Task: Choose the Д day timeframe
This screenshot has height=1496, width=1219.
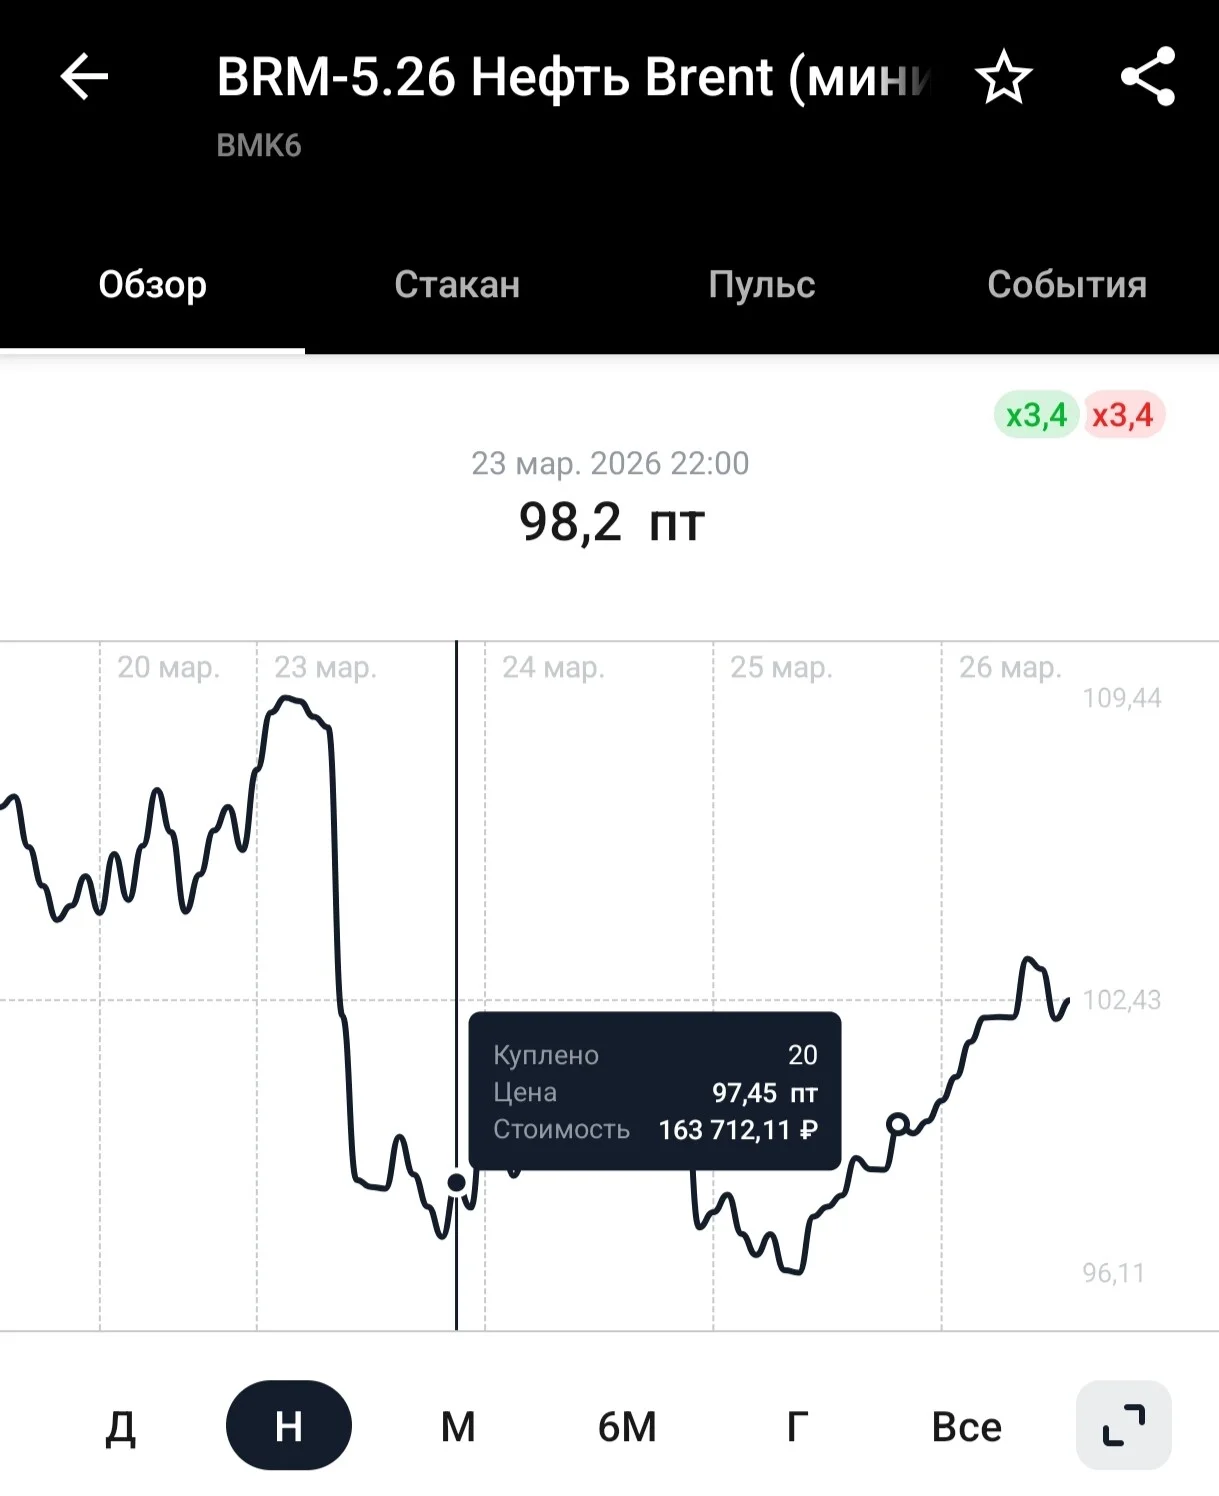Action: pos(121,1426)
